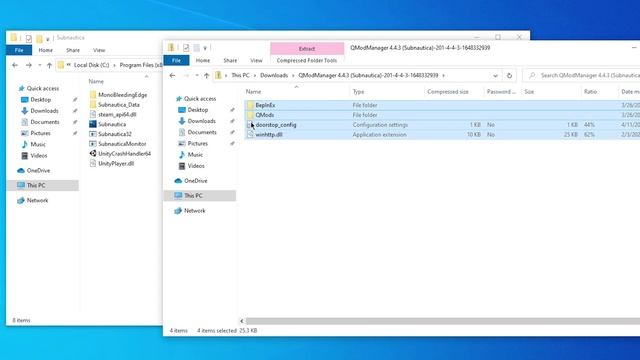The height and width of the screenshot is (360, 640).
Task: Go up one level in Subnautica window
Action: pyautogui.click(x=49, y=65)
